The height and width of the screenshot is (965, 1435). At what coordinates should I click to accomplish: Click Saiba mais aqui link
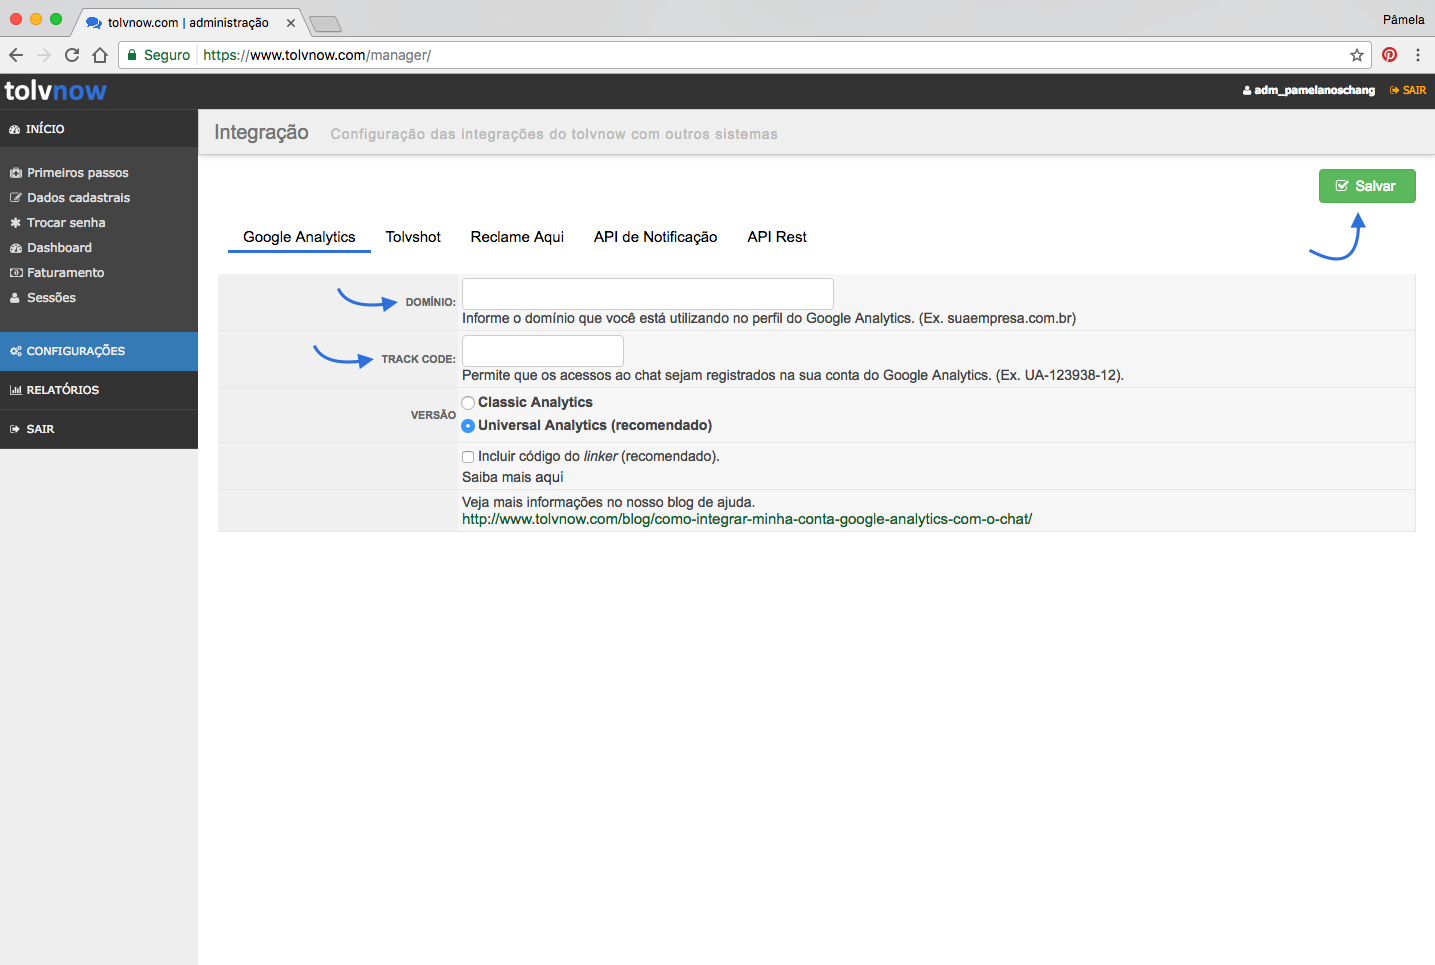click(x=513, y=477)
